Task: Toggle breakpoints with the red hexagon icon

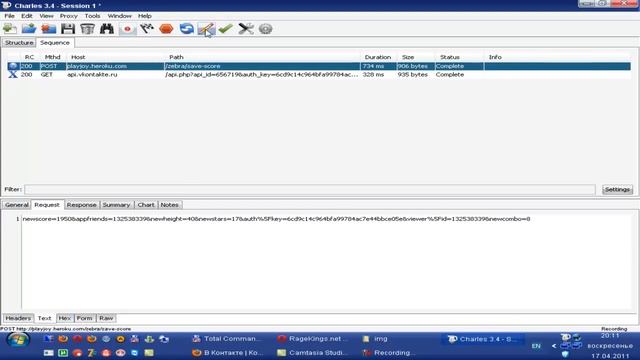Action: pos(167,29)
